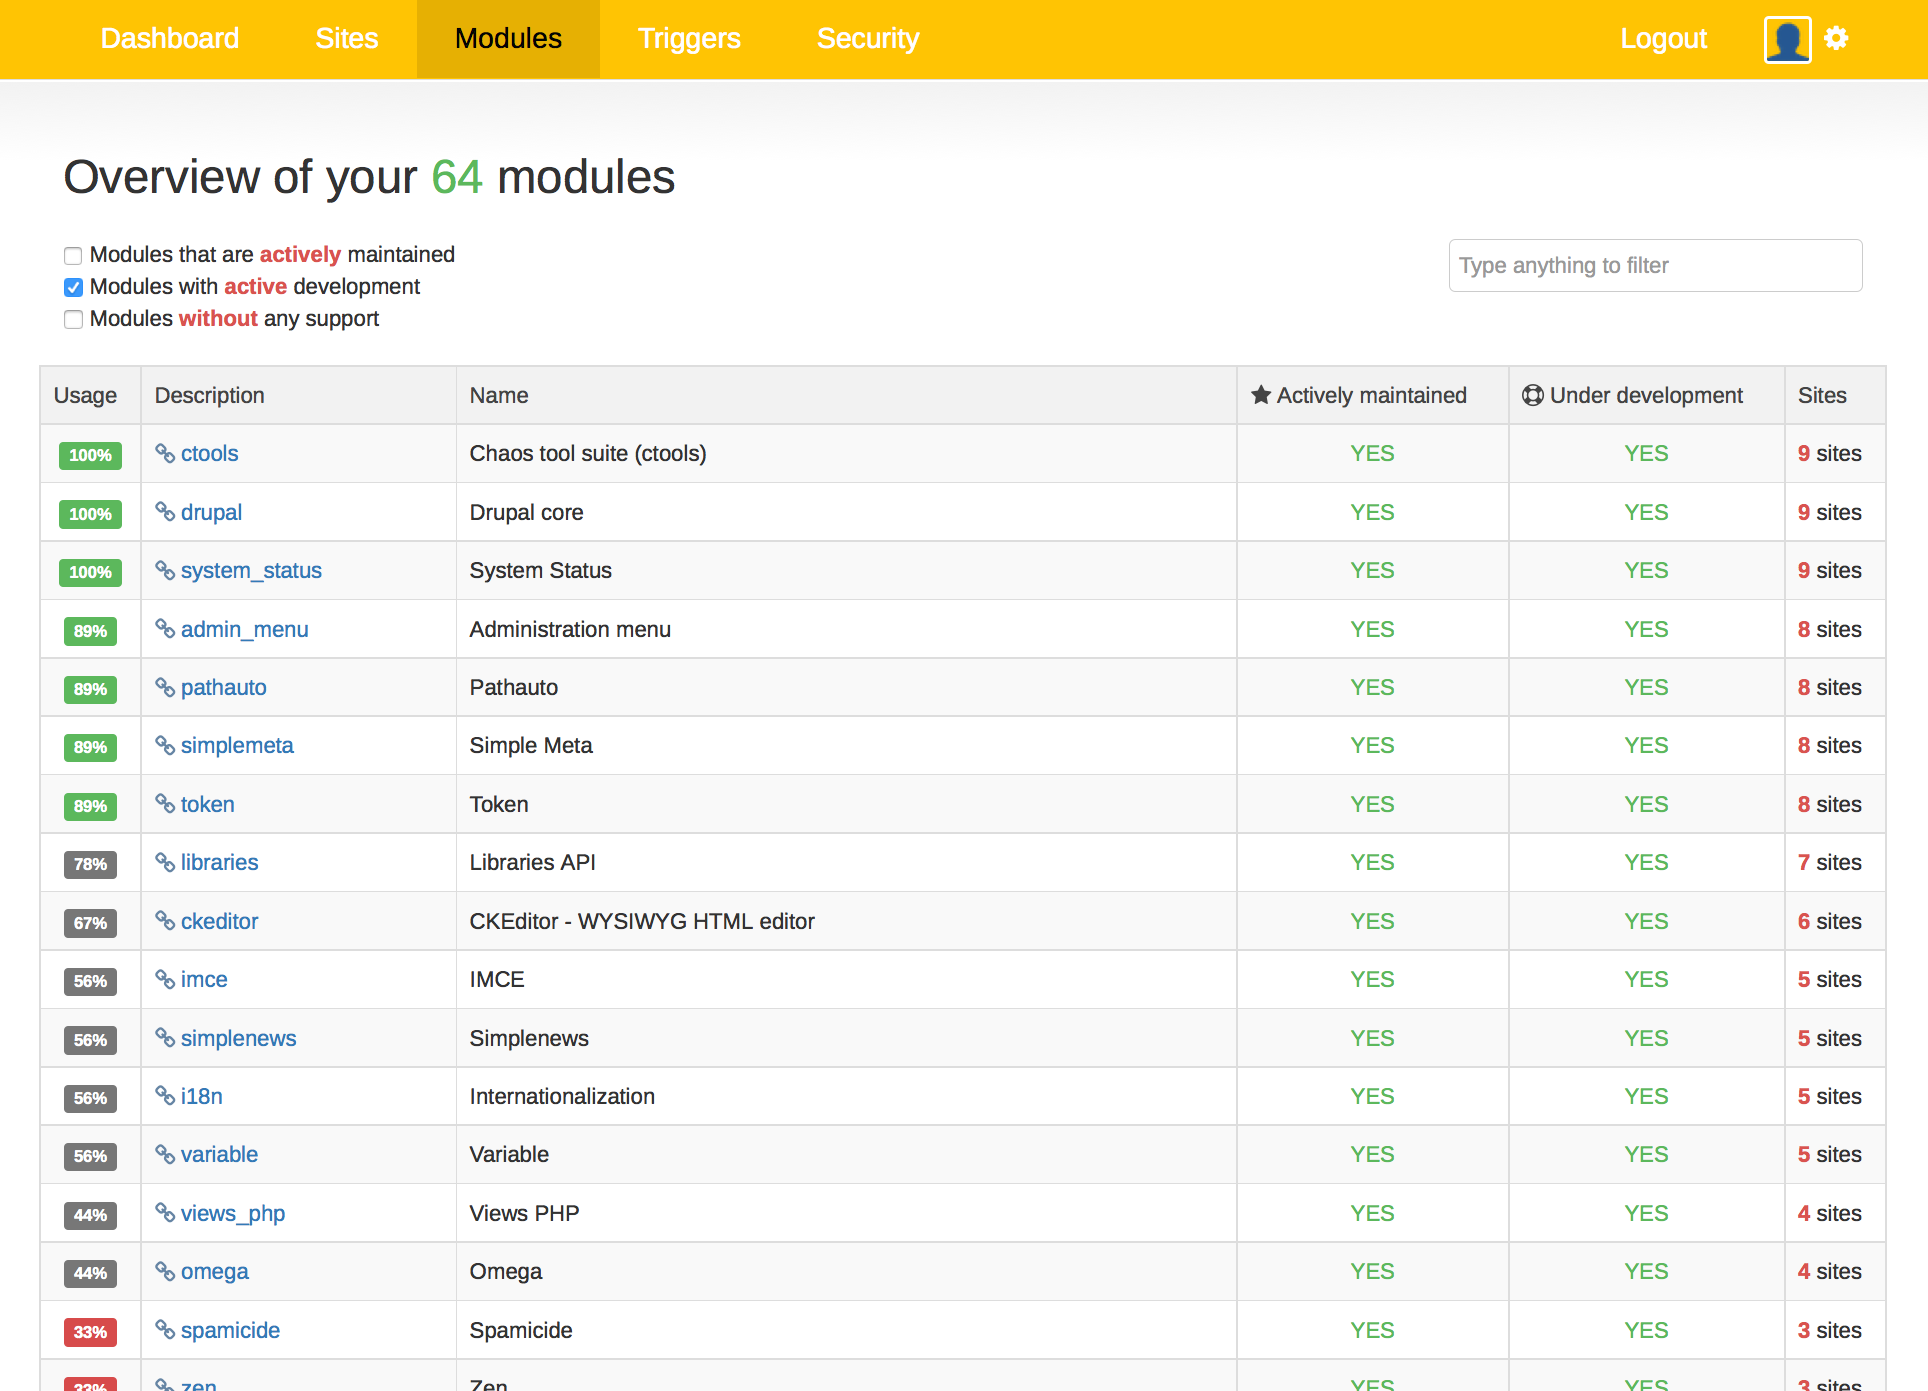Click the link icon beside pathauto
This screenshot has height=1391, width=1928.
point(165,687)
